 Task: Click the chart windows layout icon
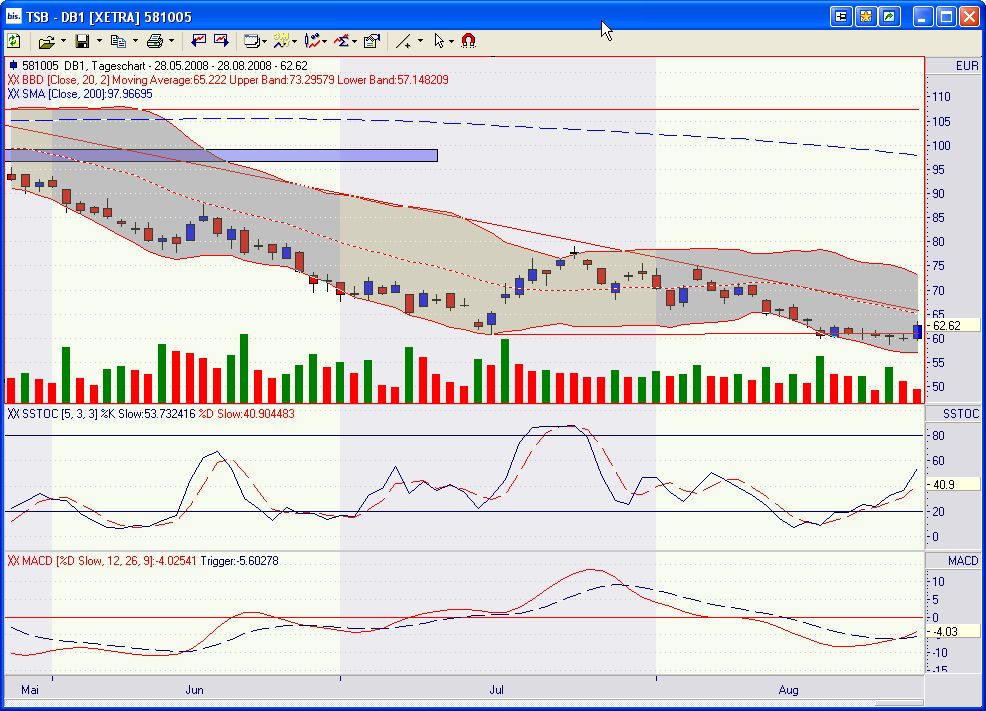[252, 41]
